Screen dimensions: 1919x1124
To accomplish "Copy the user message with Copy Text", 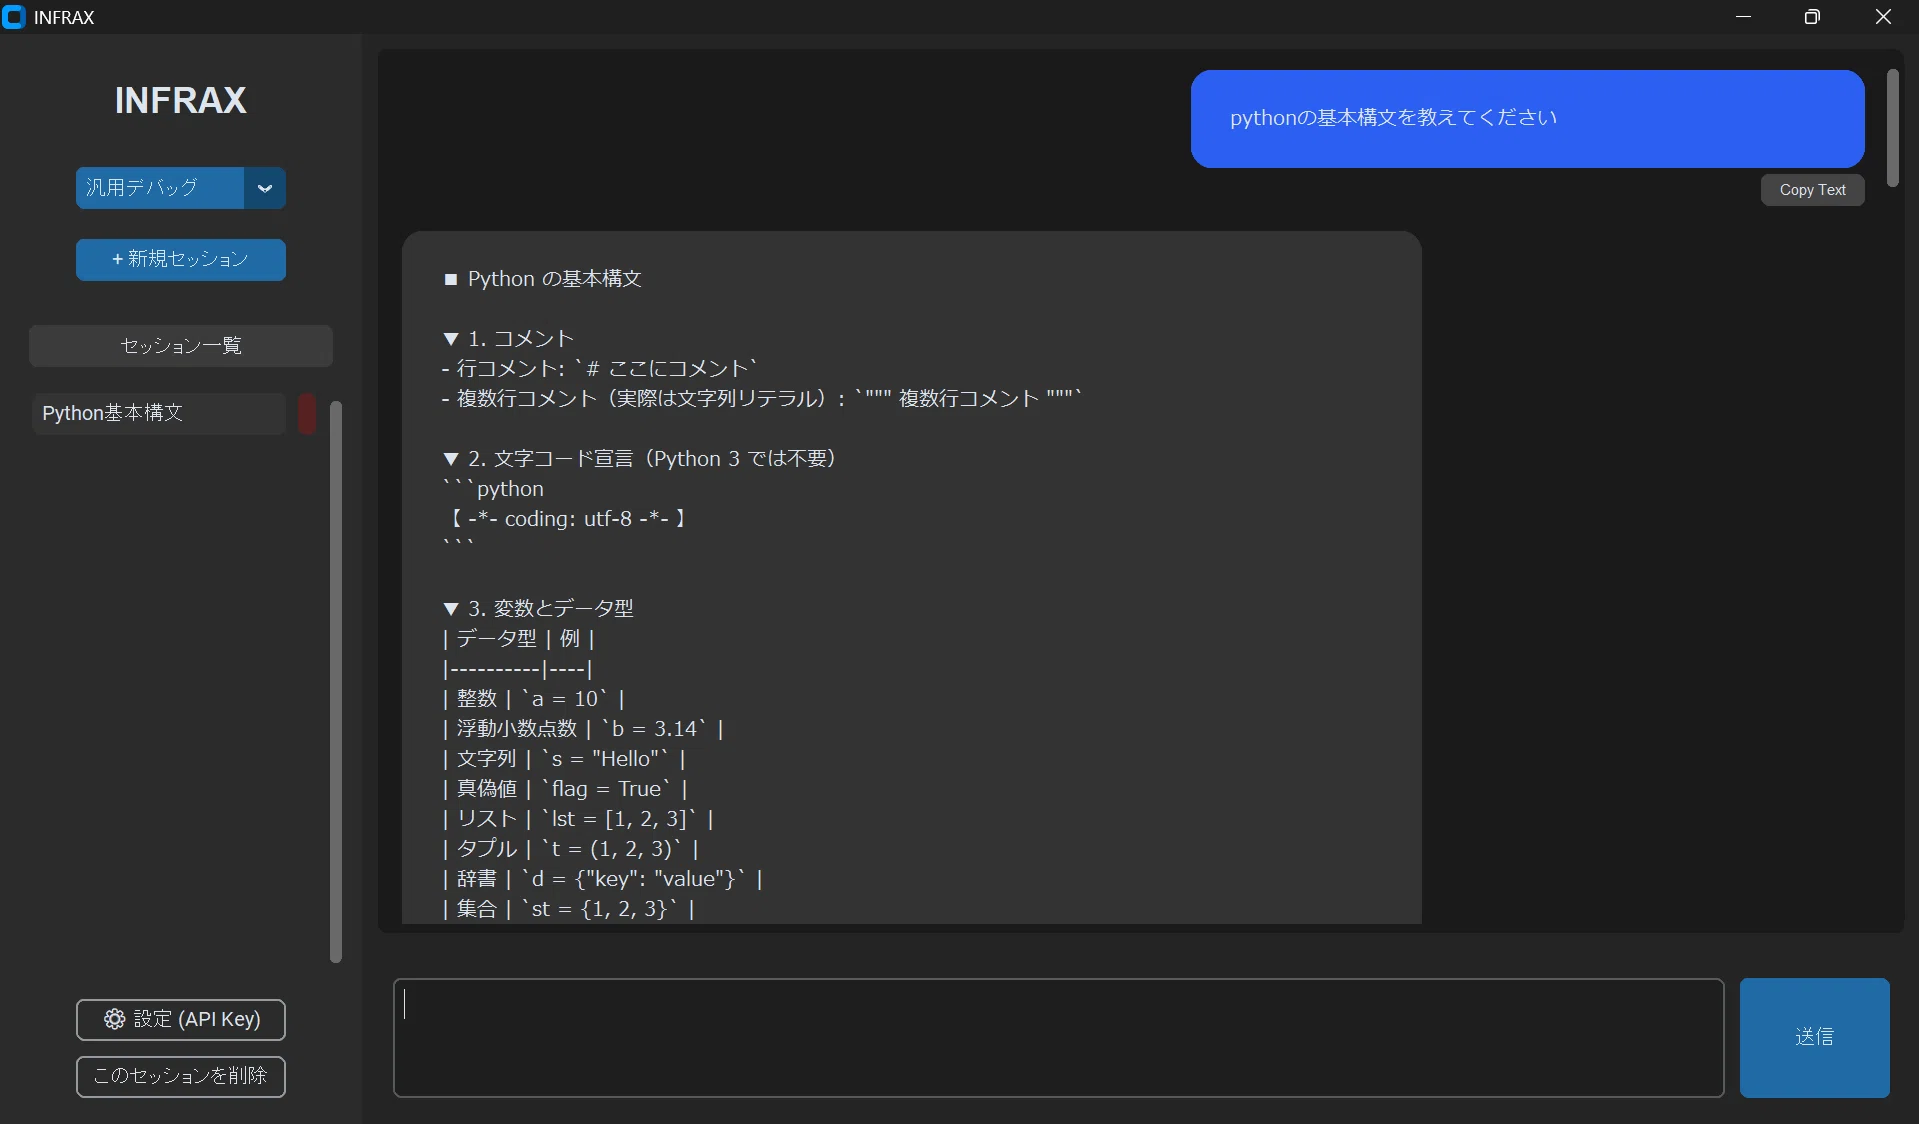I will [1812, 190].
